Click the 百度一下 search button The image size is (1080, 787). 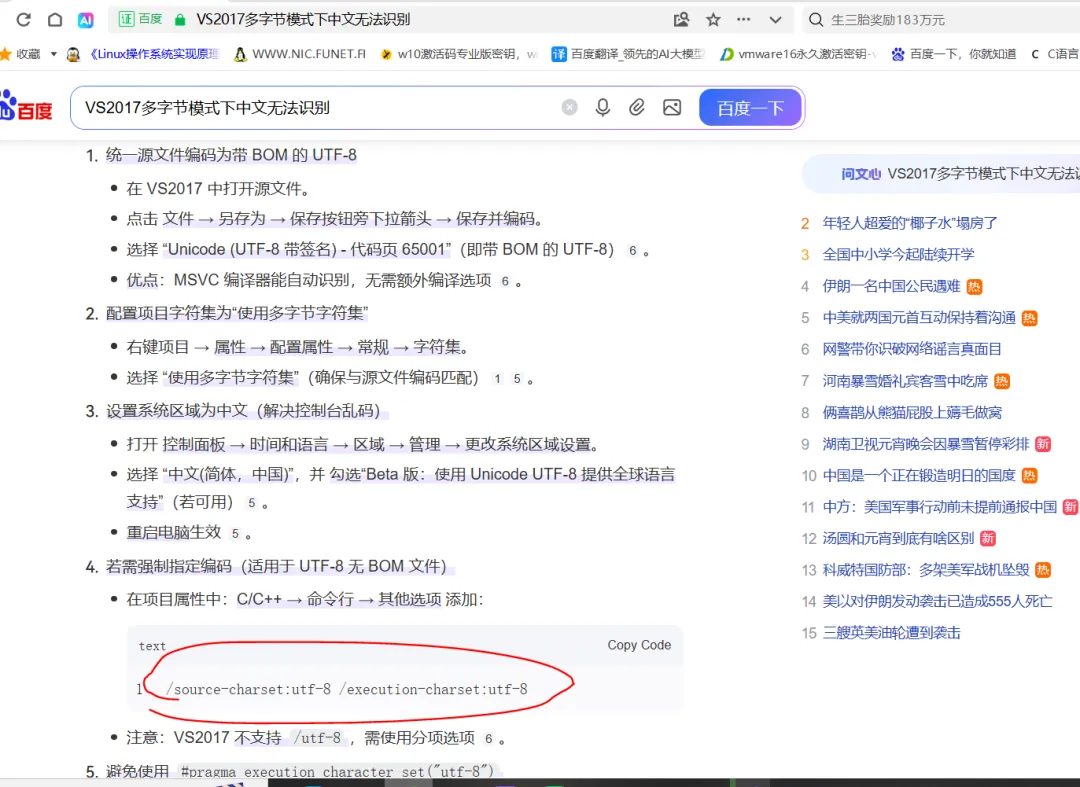(750, 107)
